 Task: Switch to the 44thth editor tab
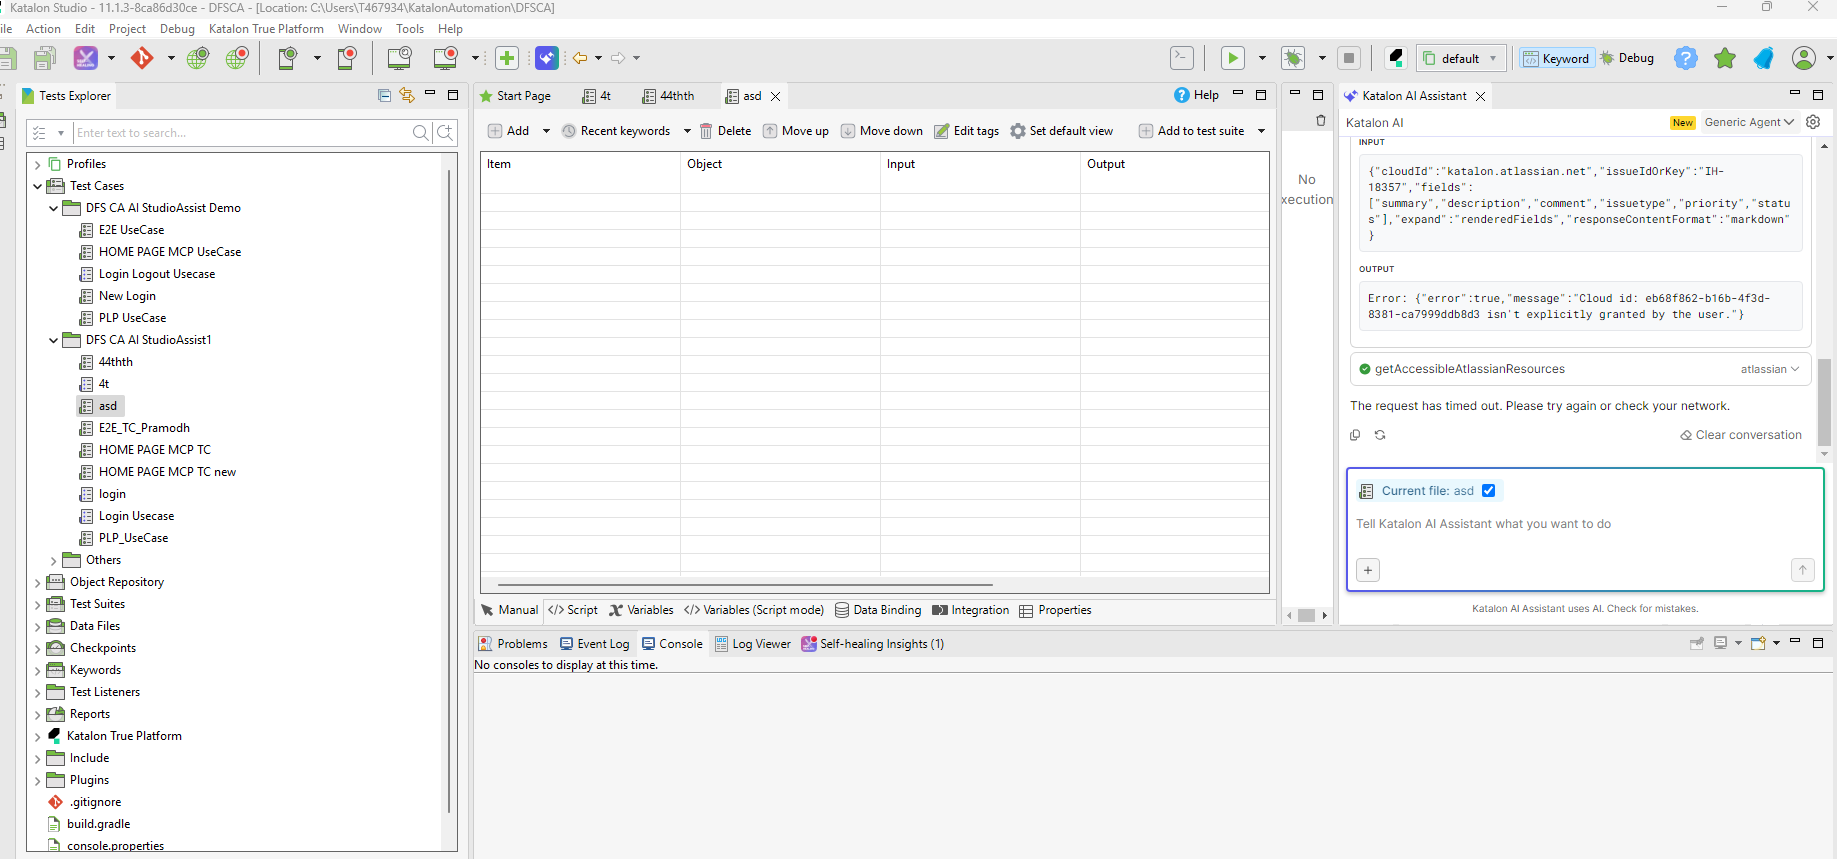668,96
